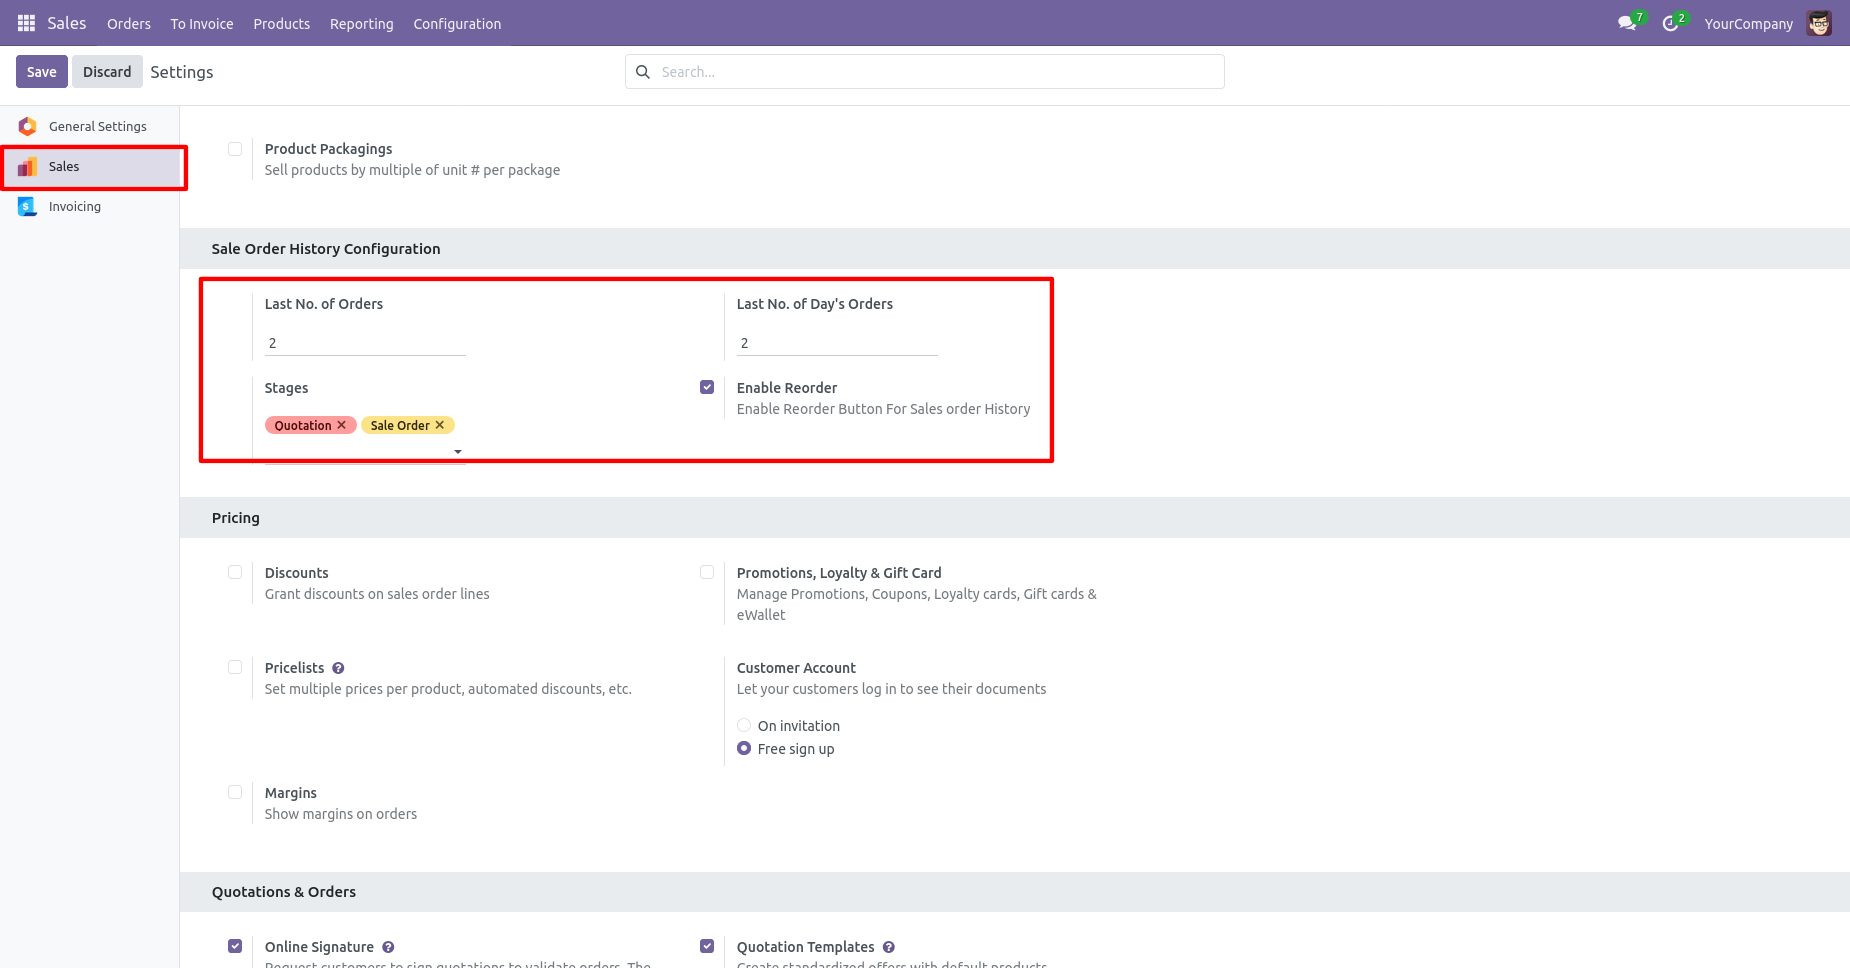
Task: Remove the Sale Order stage tag
Action: (440, 425)
